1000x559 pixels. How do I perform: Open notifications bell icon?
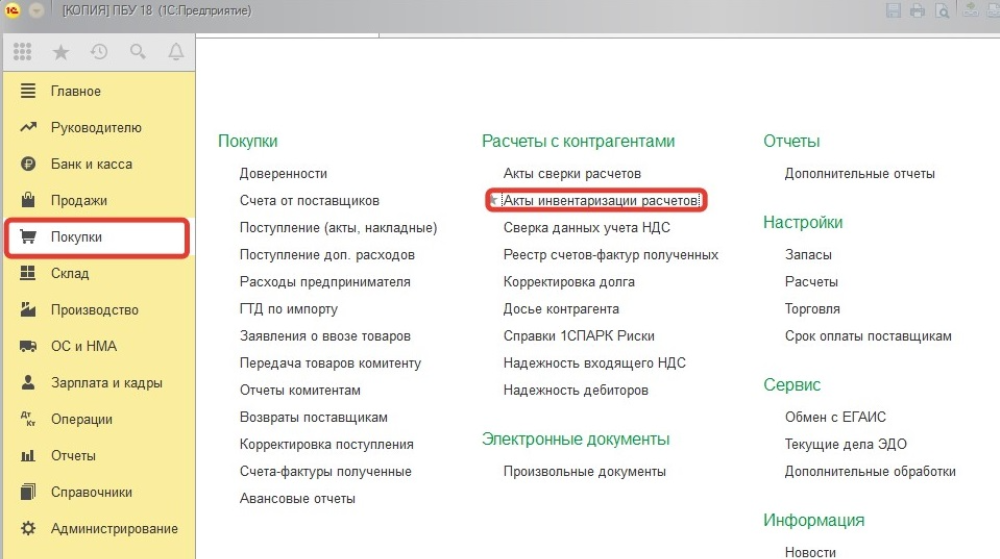pos(176,52)
